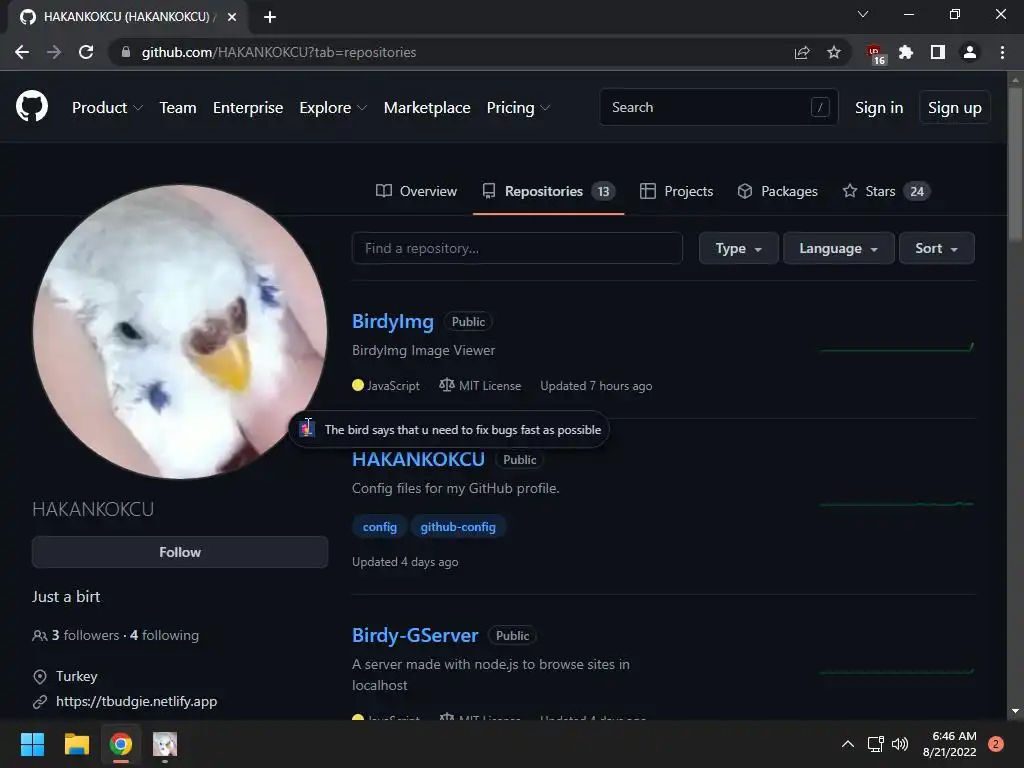Switch to the Overview tab
Screen dimensions: 1024x768
416,191
